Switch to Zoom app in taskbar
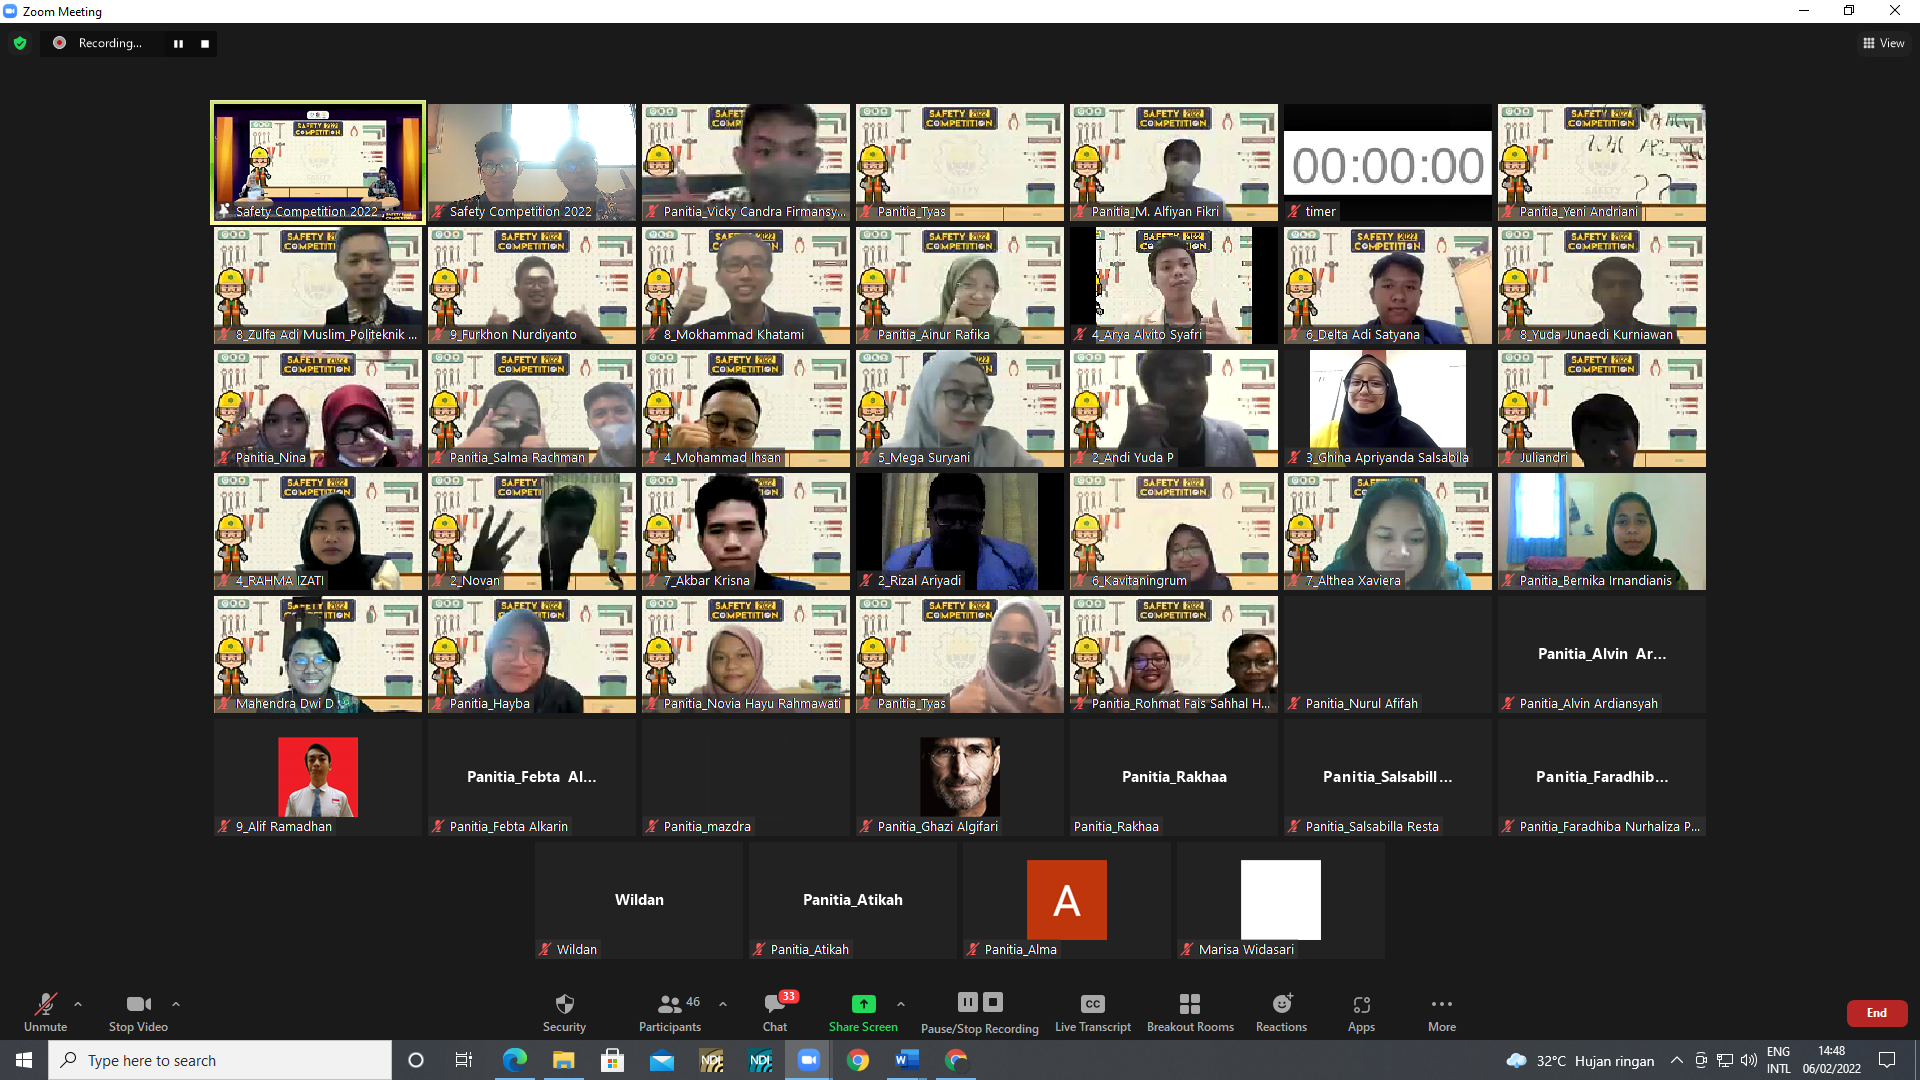The image size is (1920, 1080). (x=808, y=1060)
